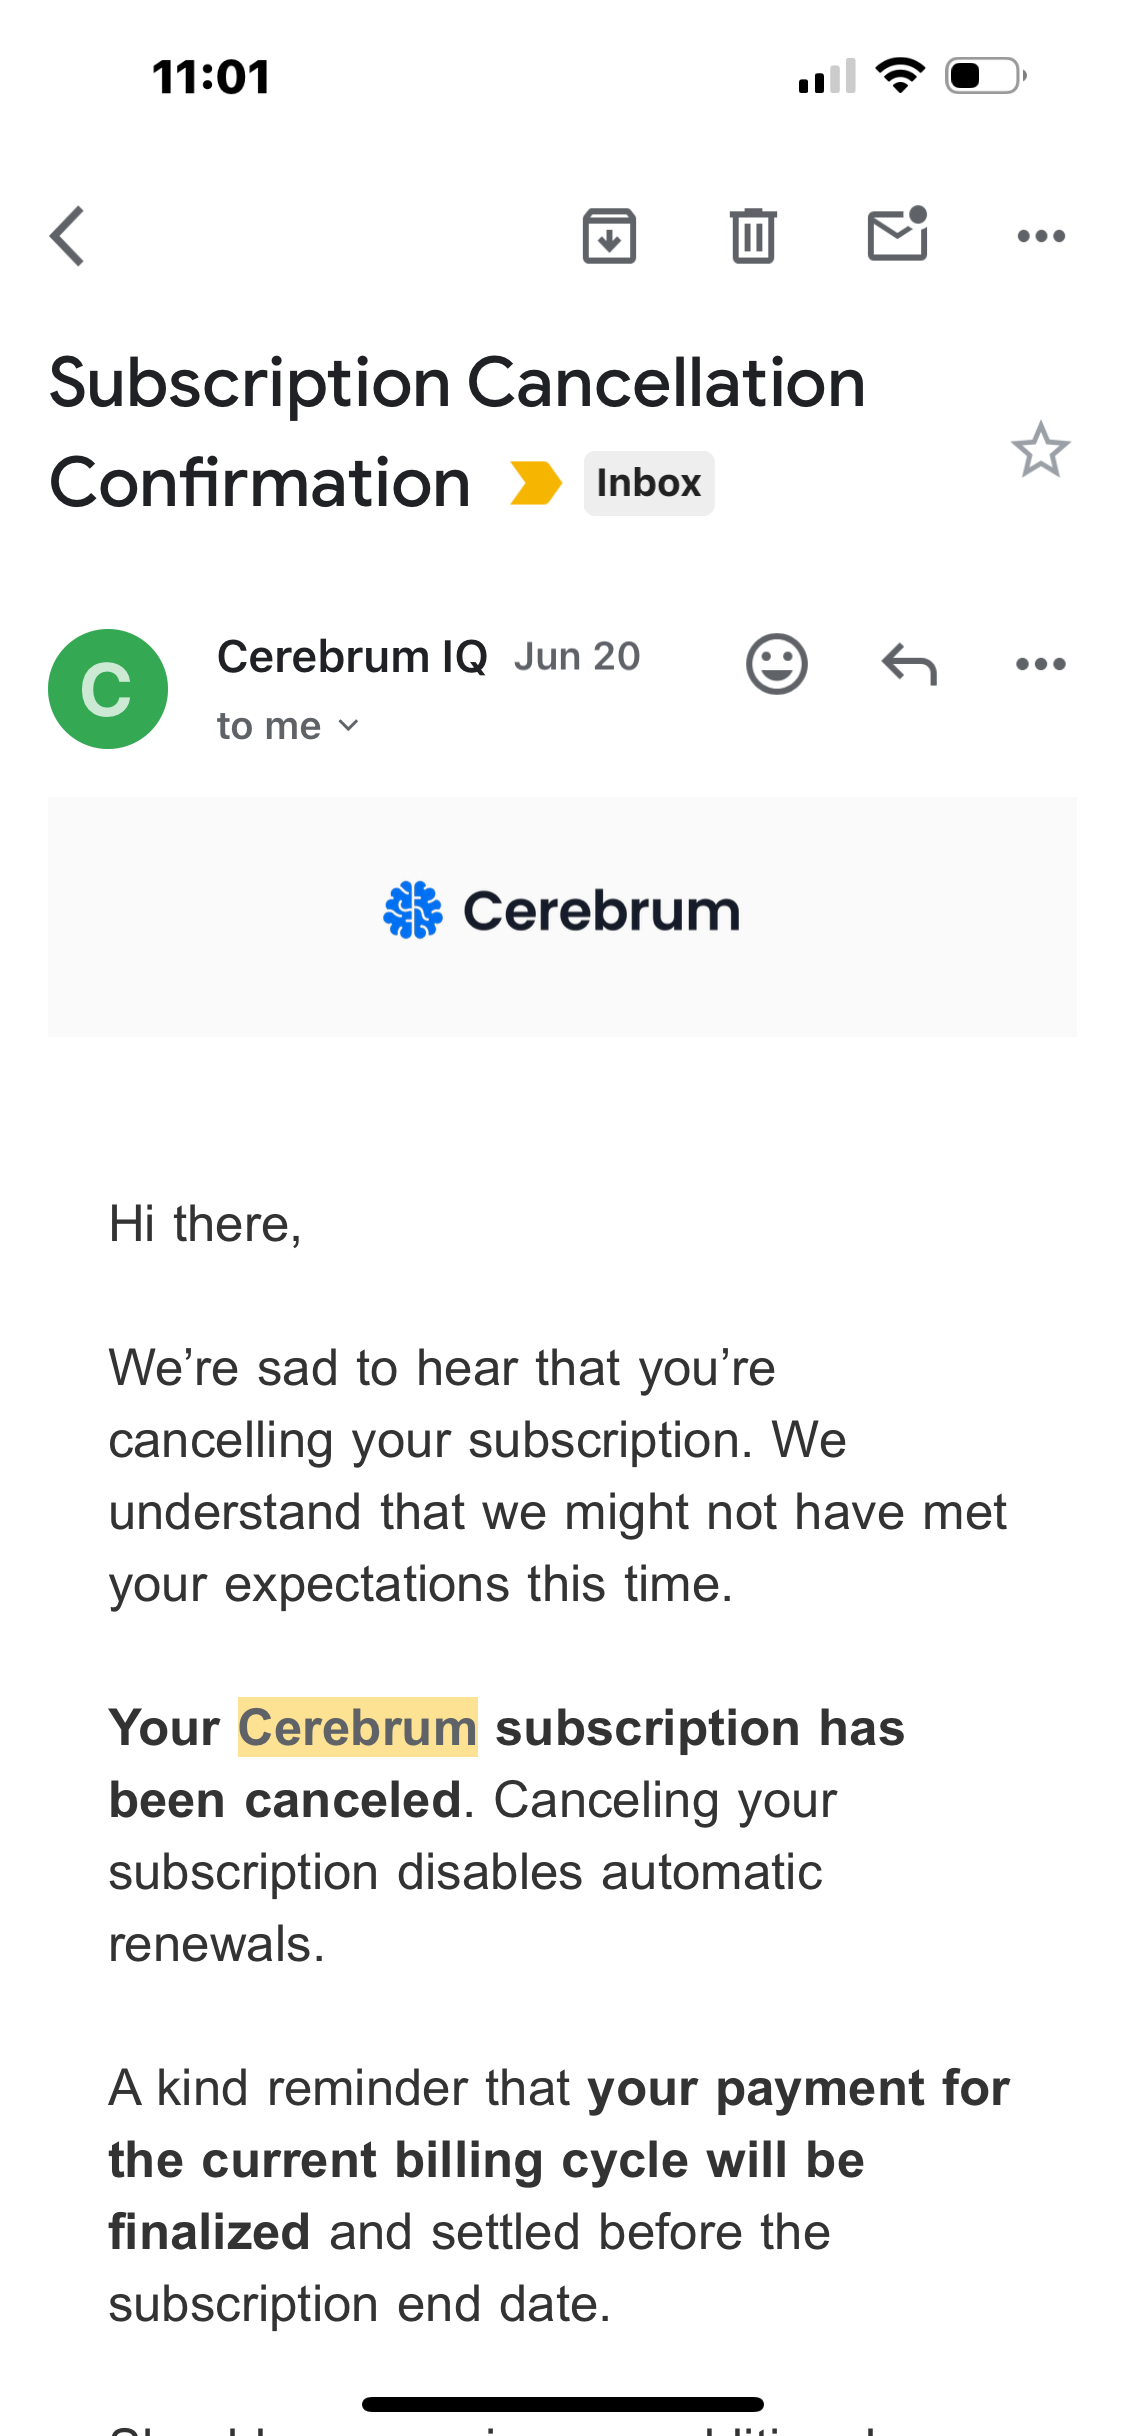Viewport: 1125px width, 2436px height.
Task: Star the Subscription Cancellation Confirmation email
Action: [1040, 450]
